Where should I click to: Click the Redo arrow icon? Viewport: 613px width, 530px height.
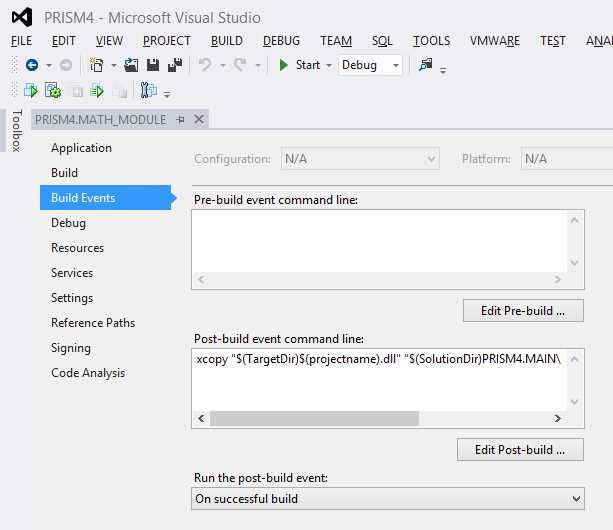pyautogui.click(x=240, y=65)
